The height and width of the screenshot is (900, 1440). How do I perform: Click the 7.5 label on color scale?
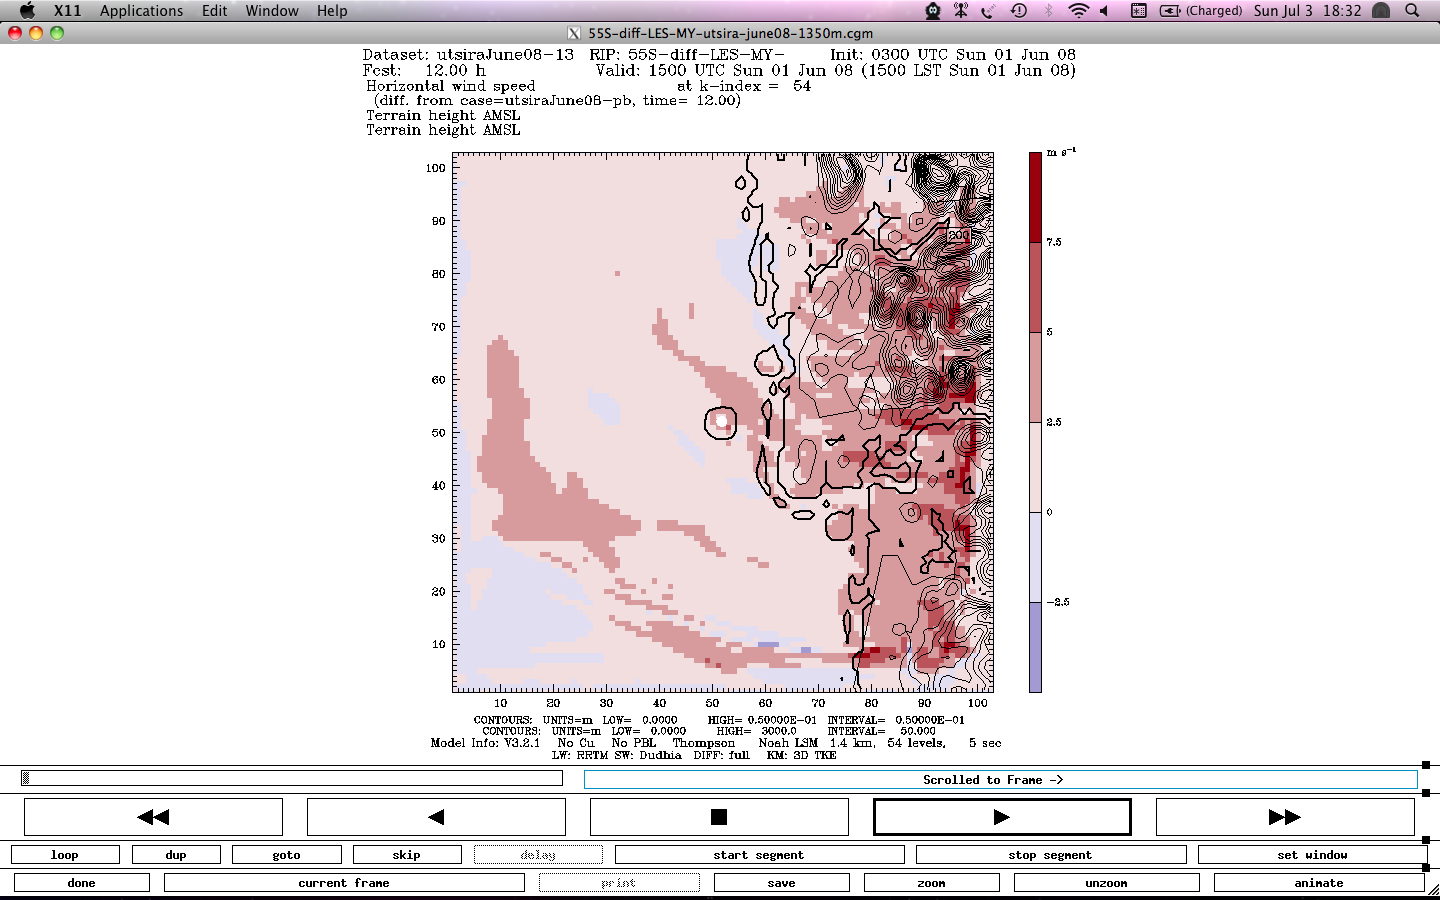click(x=1054, y=242)
